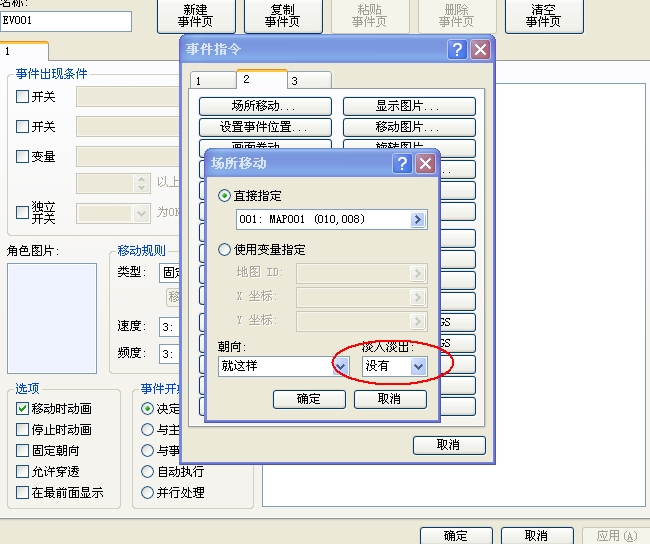Image resolution: width=650 pixels, height=544 pixels.
Task: Select 自动执行 trigger radio button
Action: pos(147,471)
